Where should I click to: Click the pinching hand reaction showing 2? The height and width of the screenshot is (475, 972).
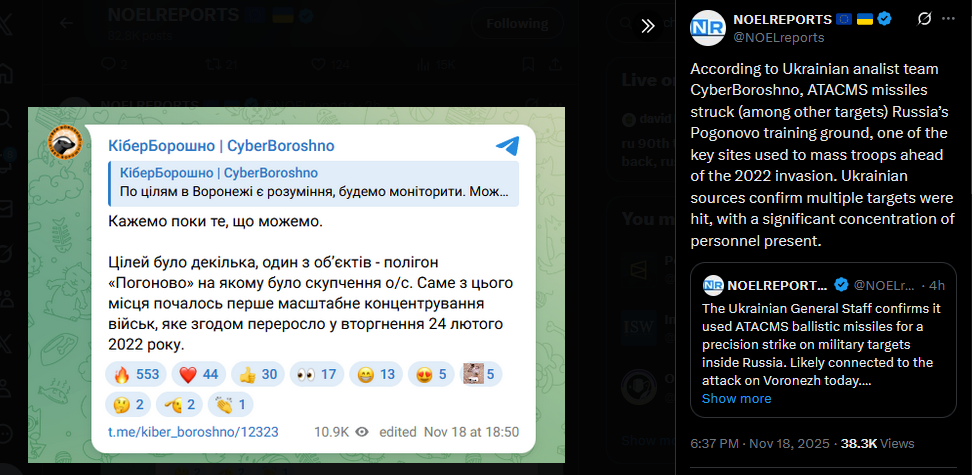(x=179, y=405)
